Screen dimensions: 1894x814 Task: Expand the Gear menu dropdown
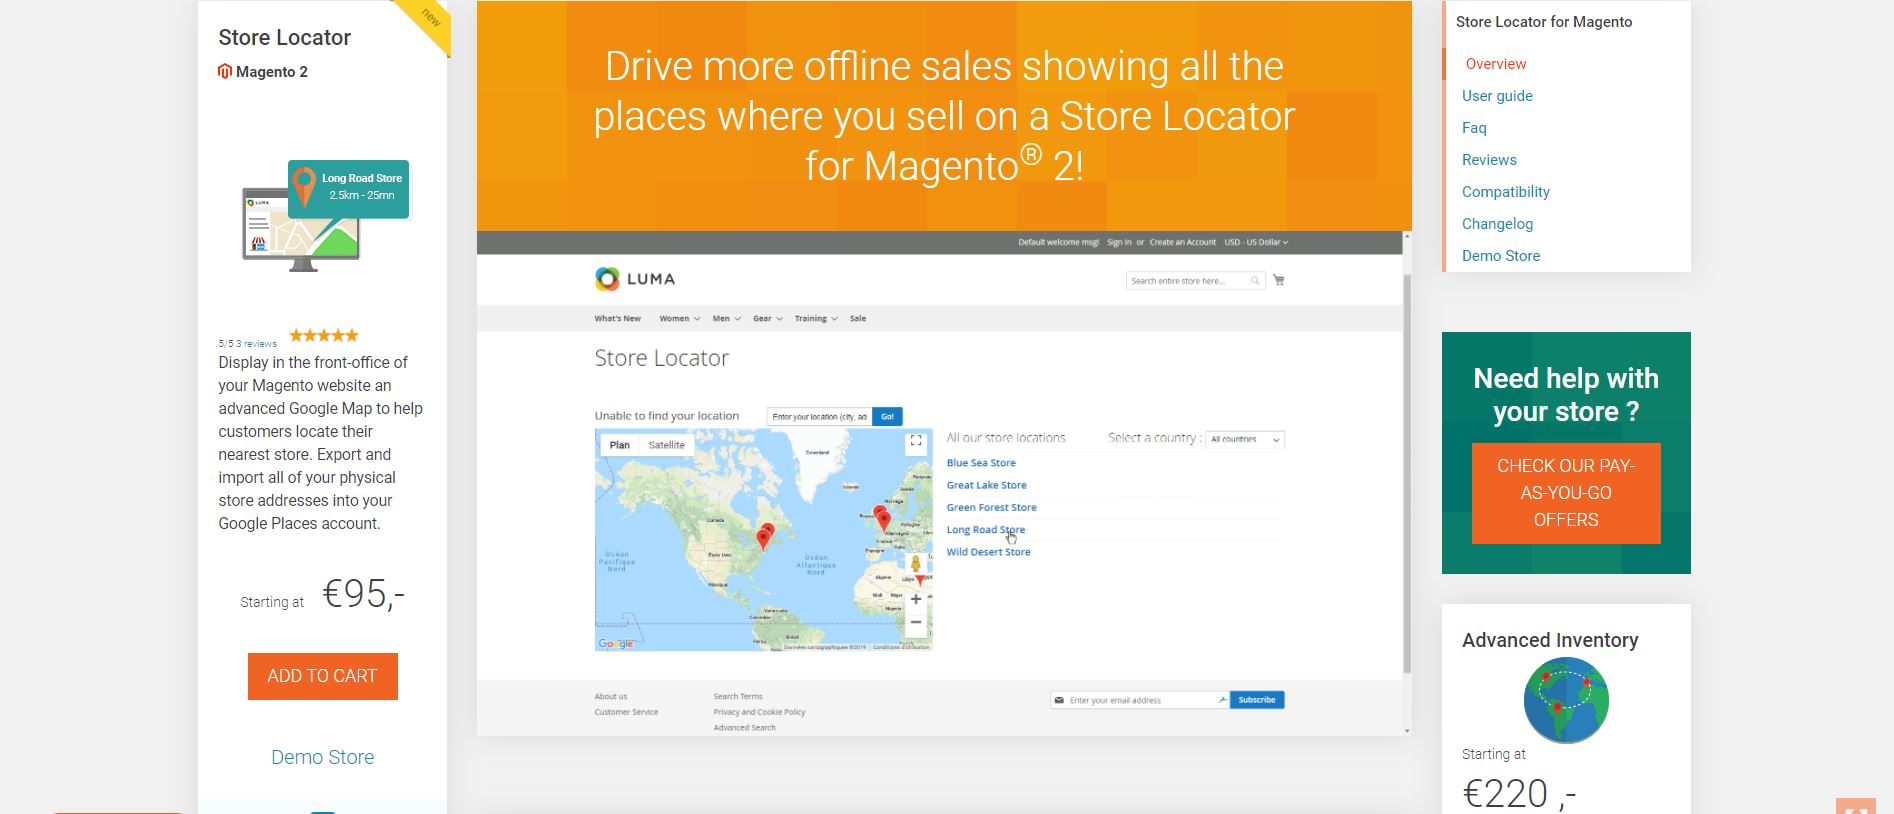[x=768, y=318]
